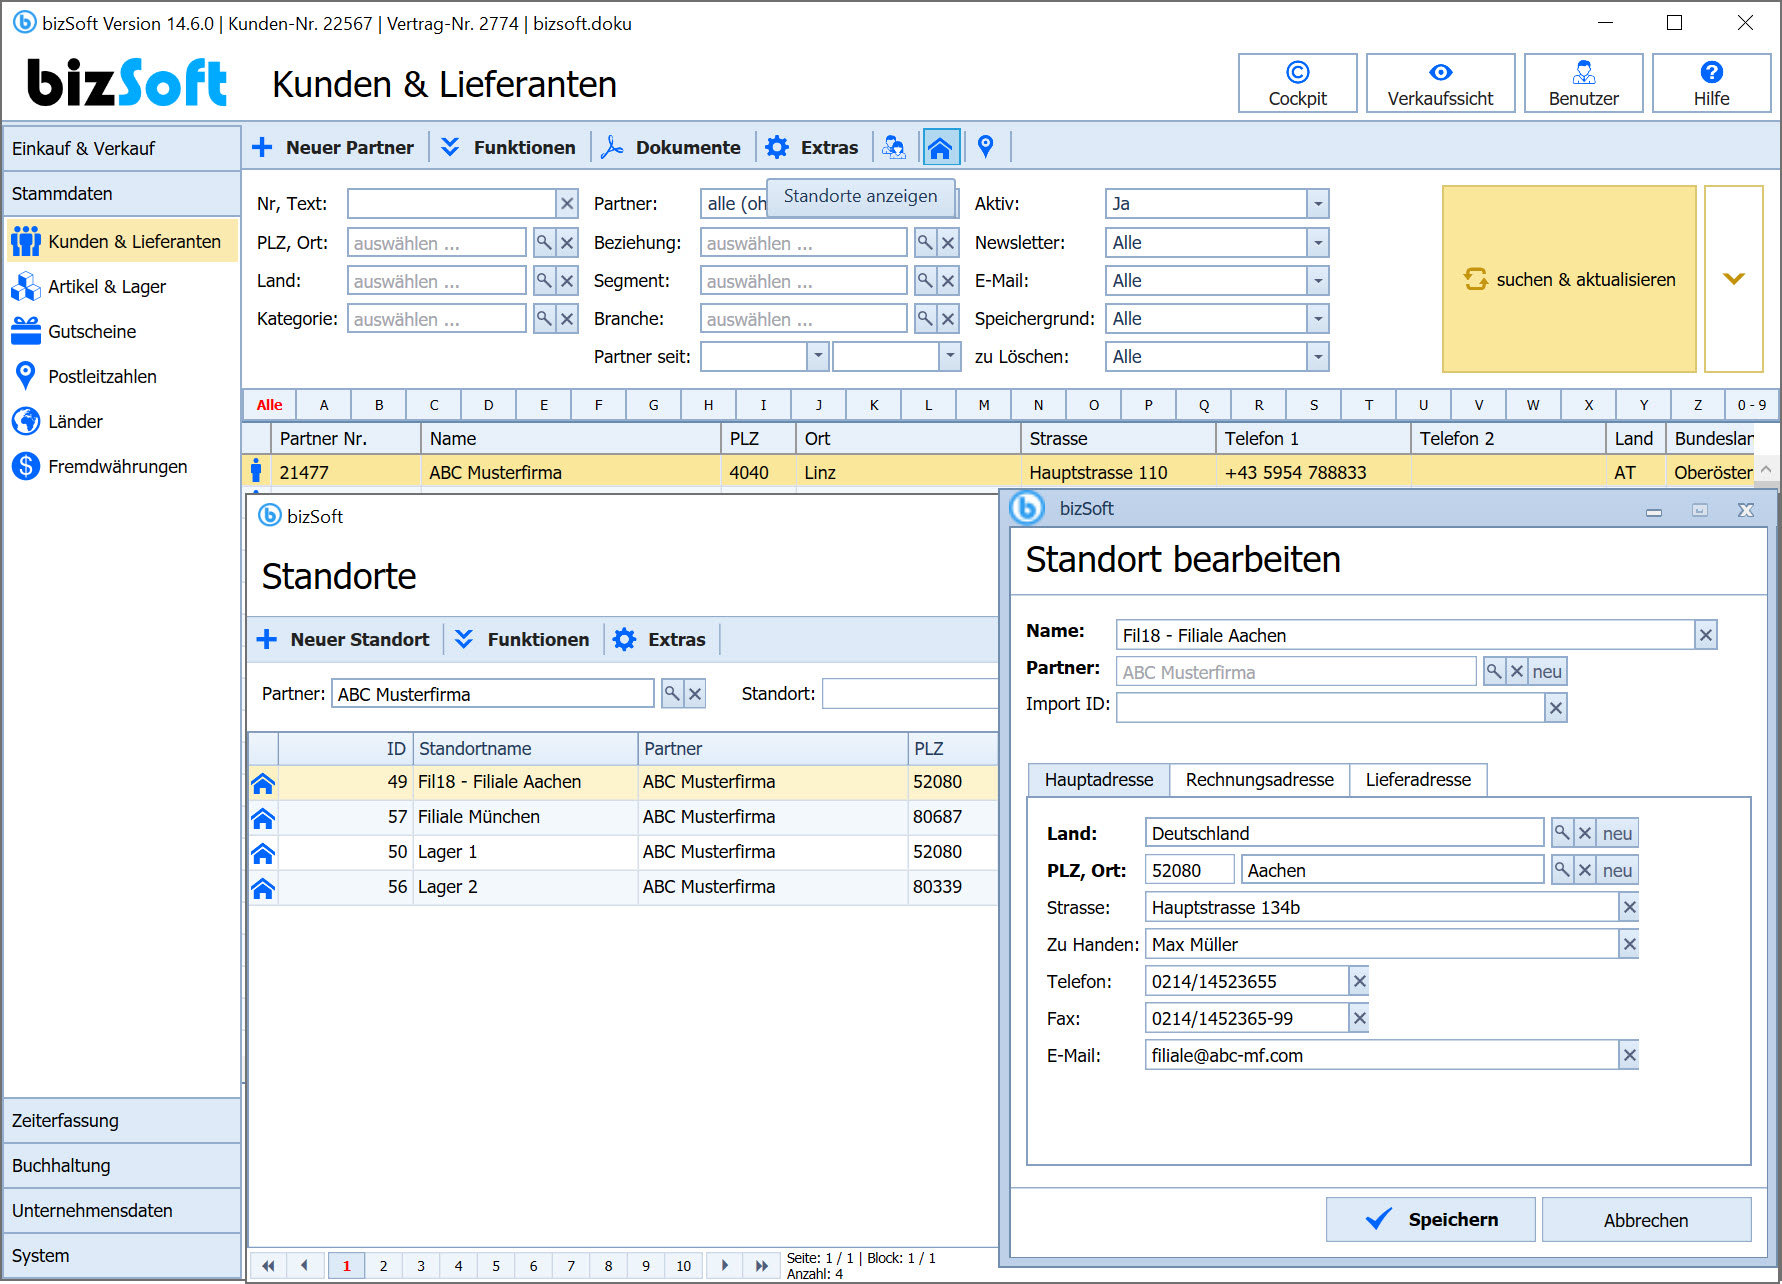The width and height of the screenshot is (1782, 1284).
Task: Click the Standort filter input field
Action: (x=909, y=694)
